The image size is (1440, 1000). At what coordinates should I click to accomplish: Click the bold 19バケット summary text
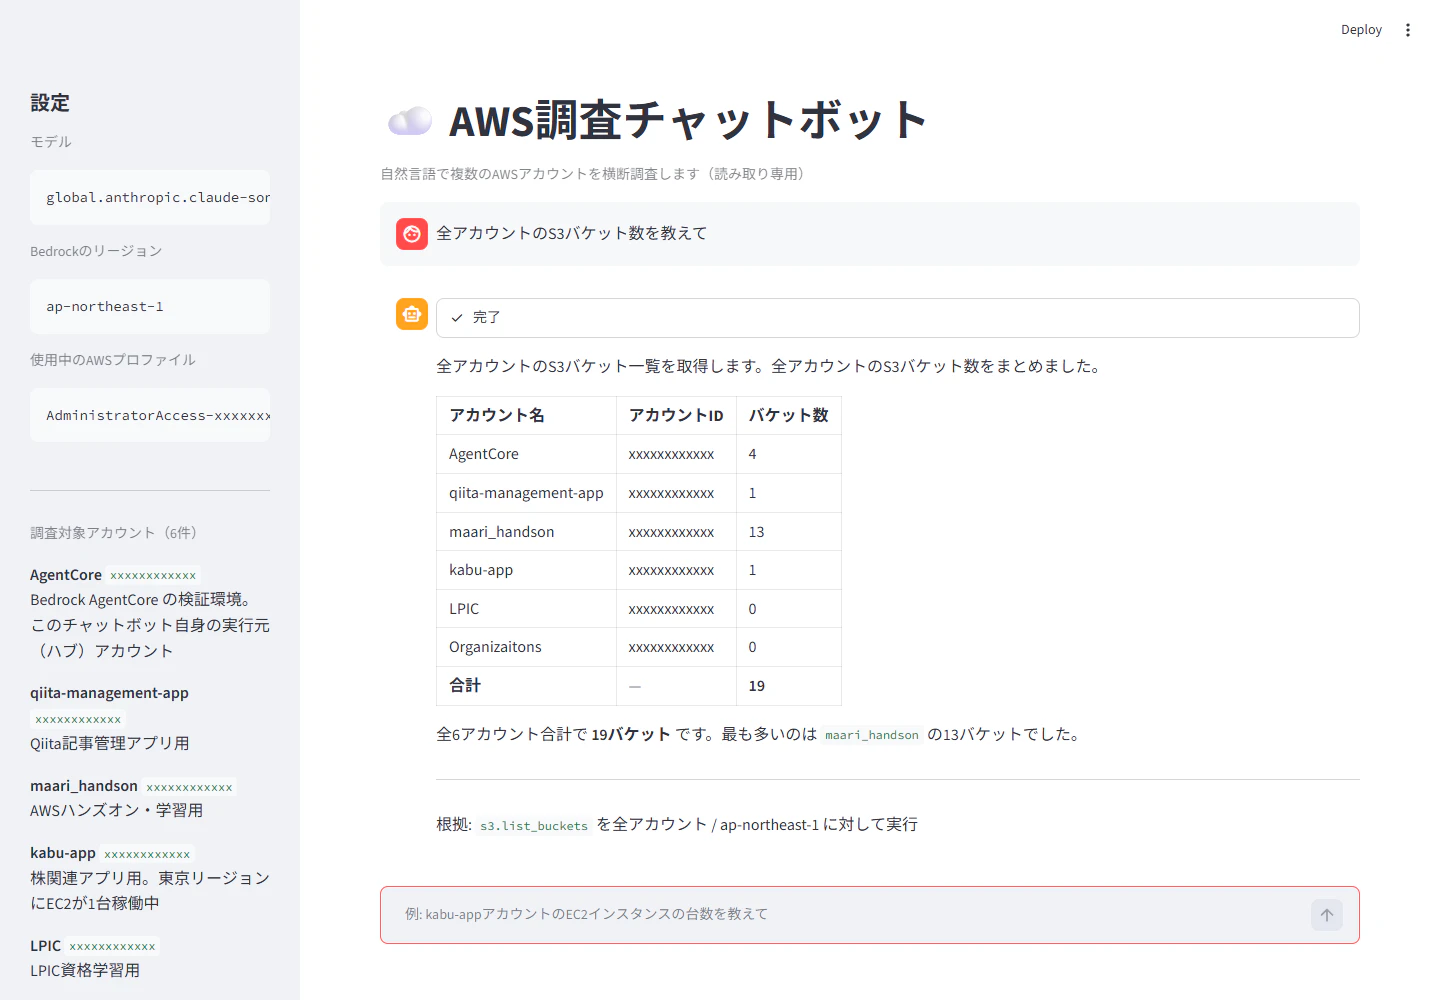tap(631, 734)
